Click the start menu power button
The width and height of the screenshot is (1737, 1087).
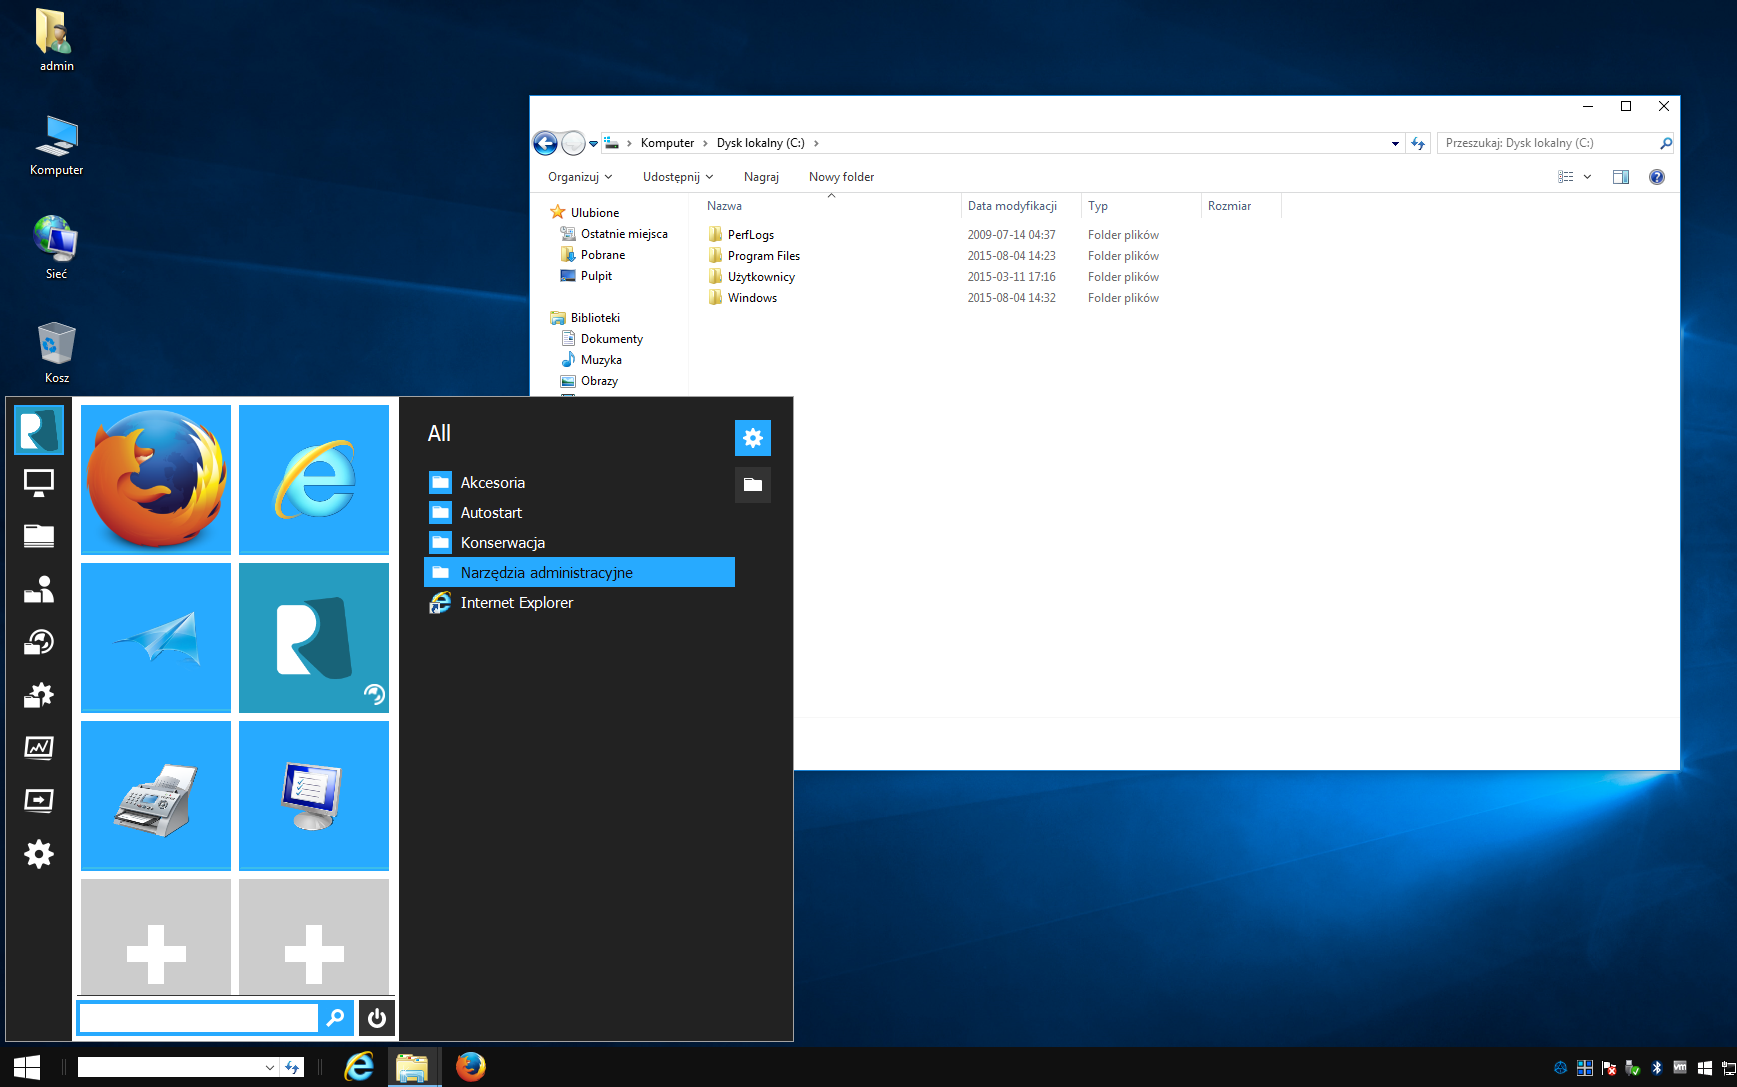(x=377, y=1018)
